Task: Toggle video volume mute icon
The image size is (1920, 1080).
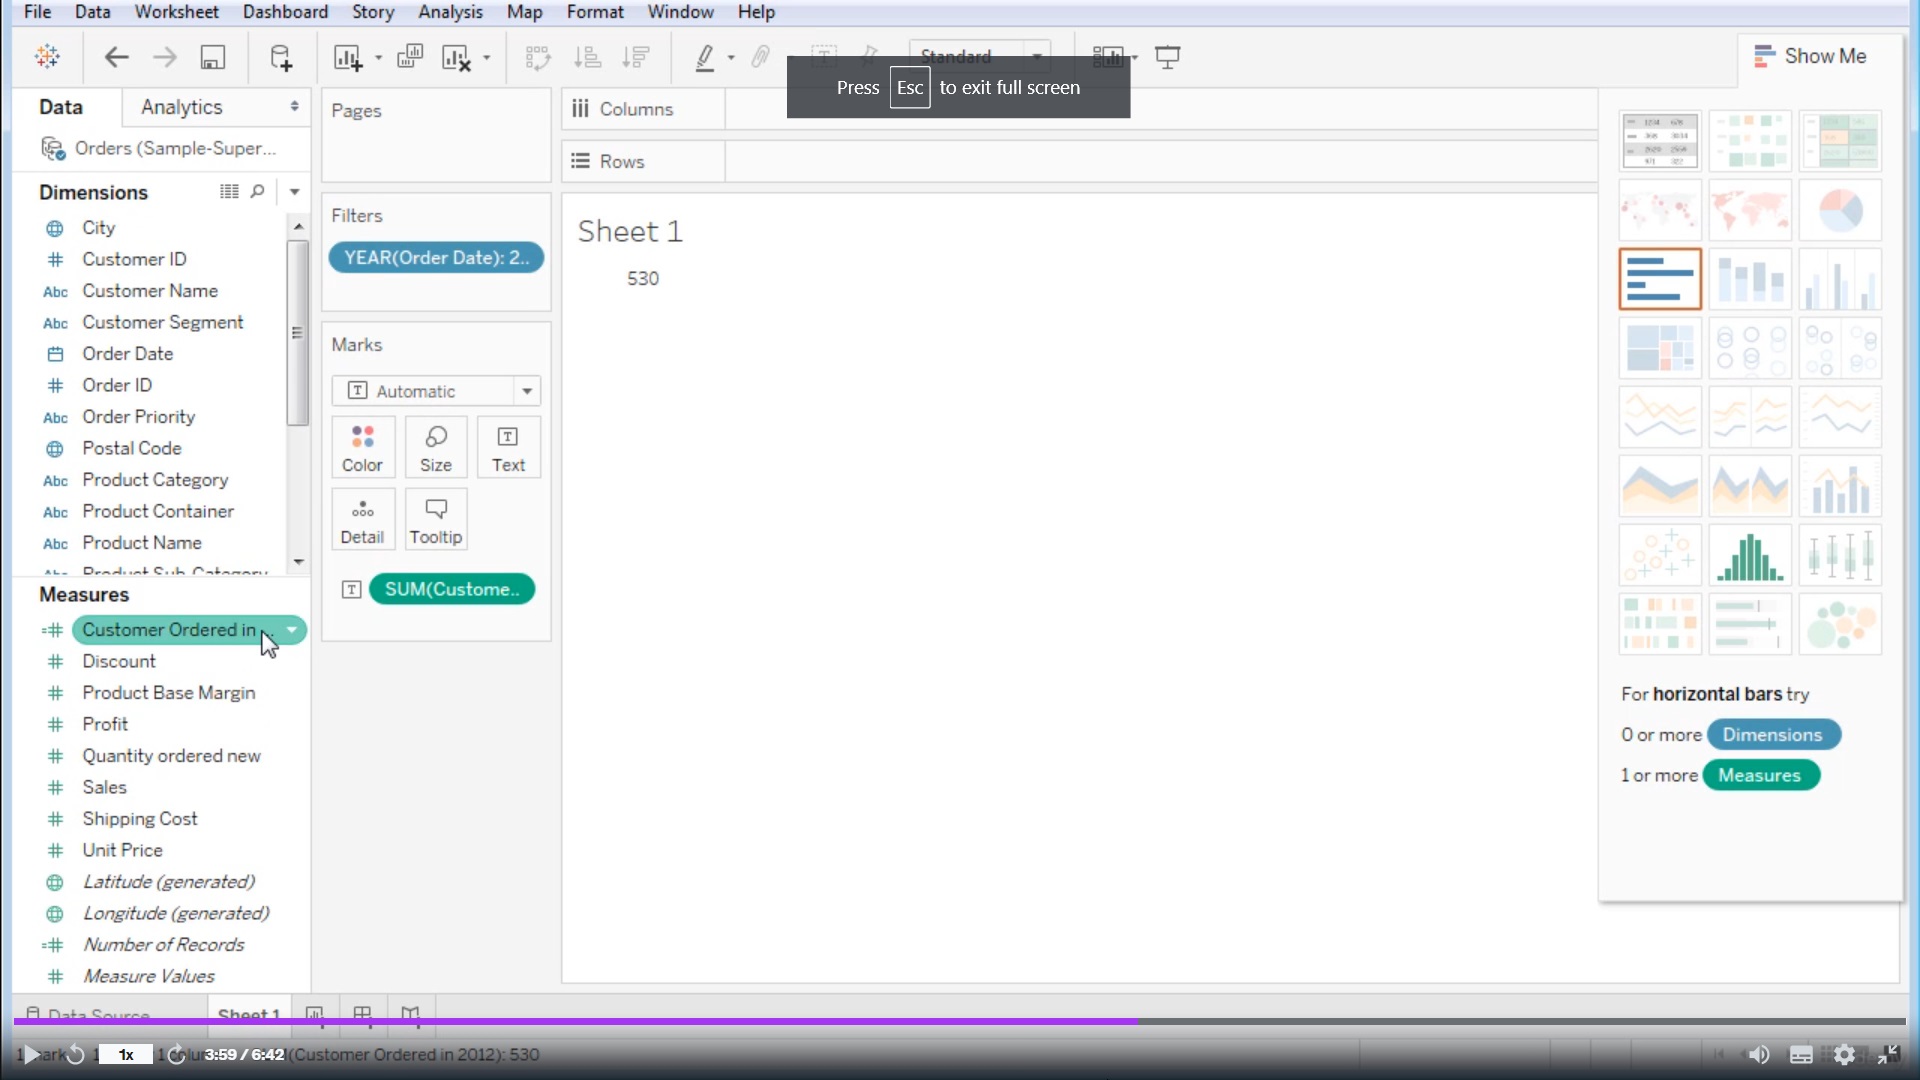Action: tap(1758, 1055)
